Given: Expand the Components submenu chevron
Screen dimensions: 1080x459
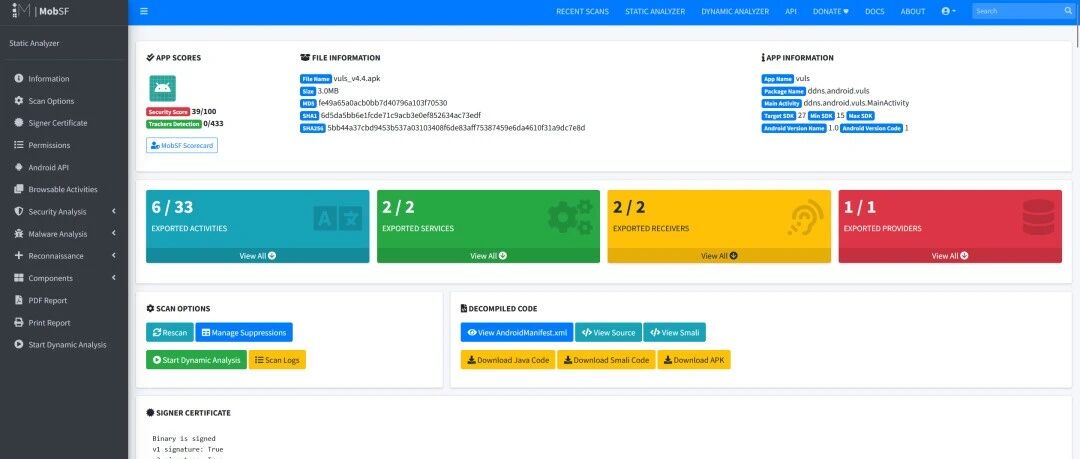Looking at the screenshot, I should tap(114, 277).
